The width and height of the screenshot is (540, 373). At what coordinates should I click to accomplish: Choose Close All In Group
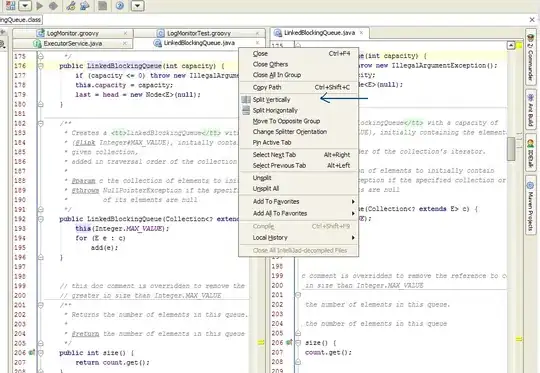(299, 75)
